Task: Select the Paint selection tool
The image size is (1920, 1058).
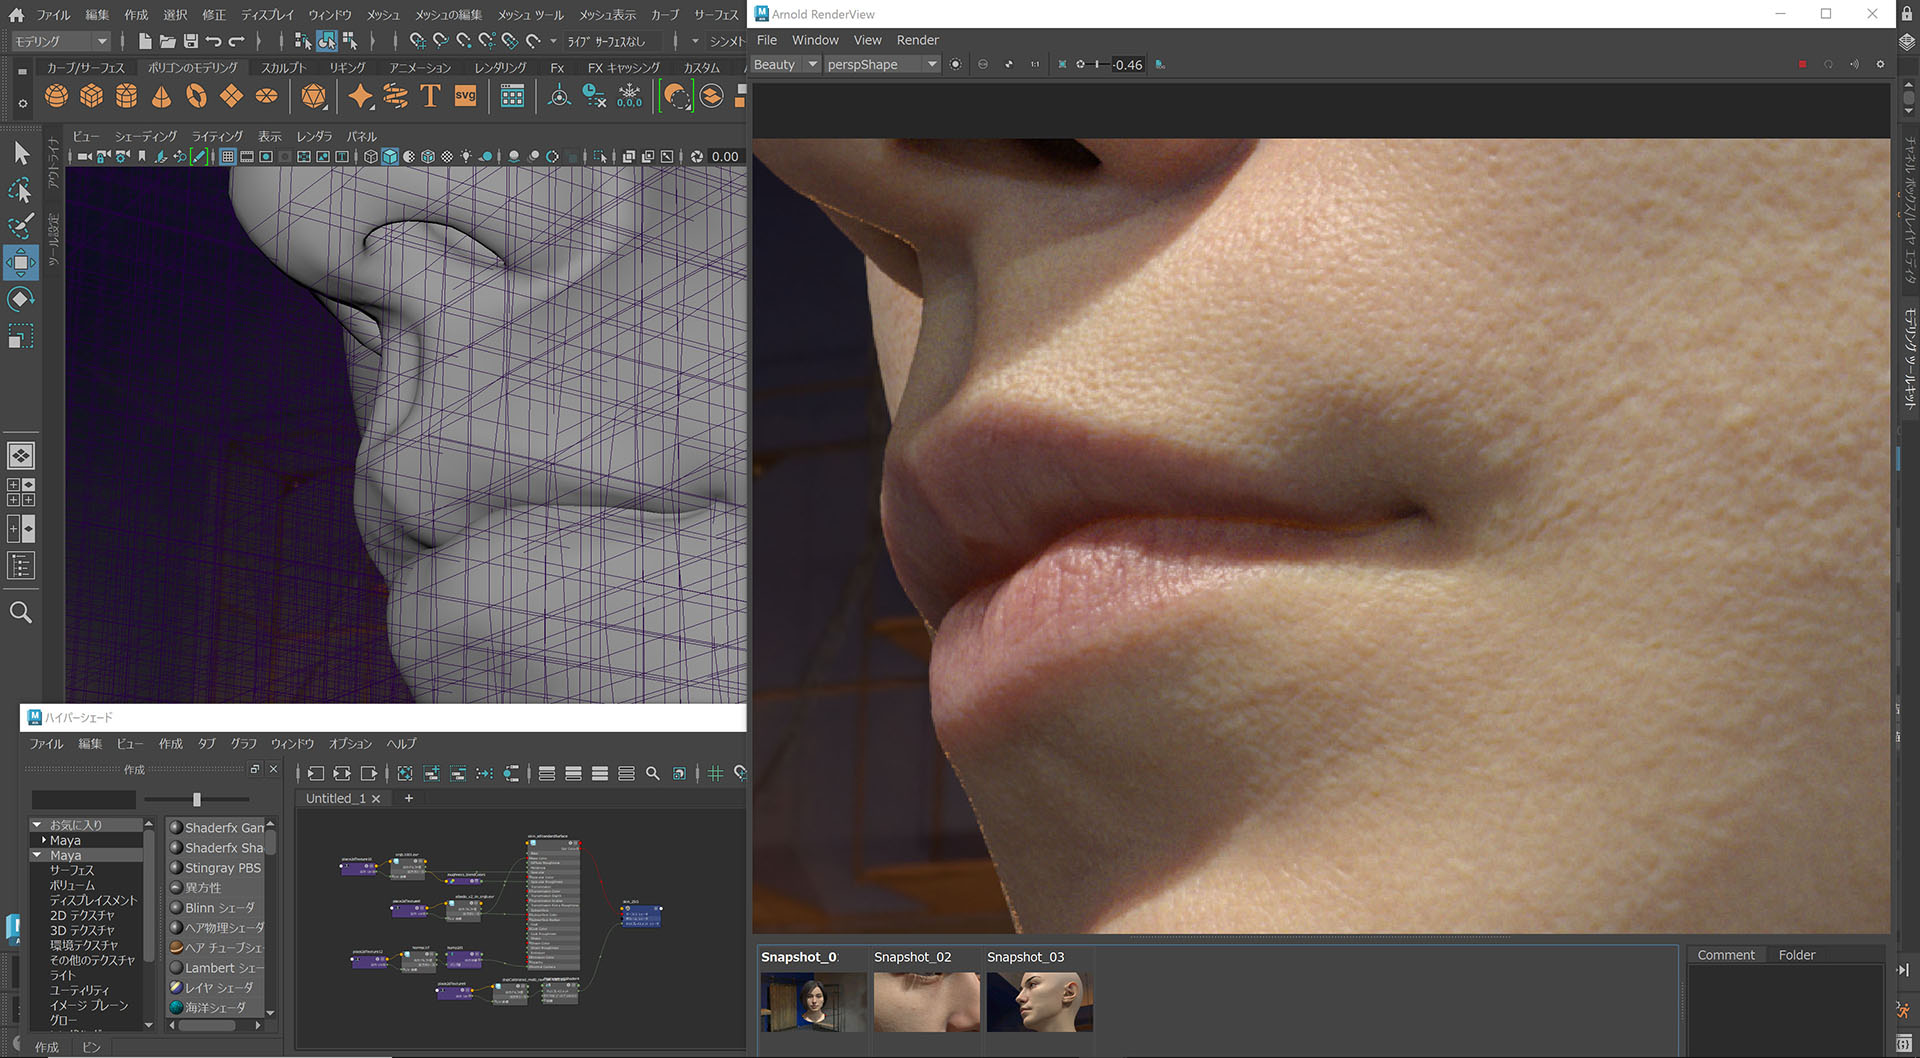Action: pos(21,226)
